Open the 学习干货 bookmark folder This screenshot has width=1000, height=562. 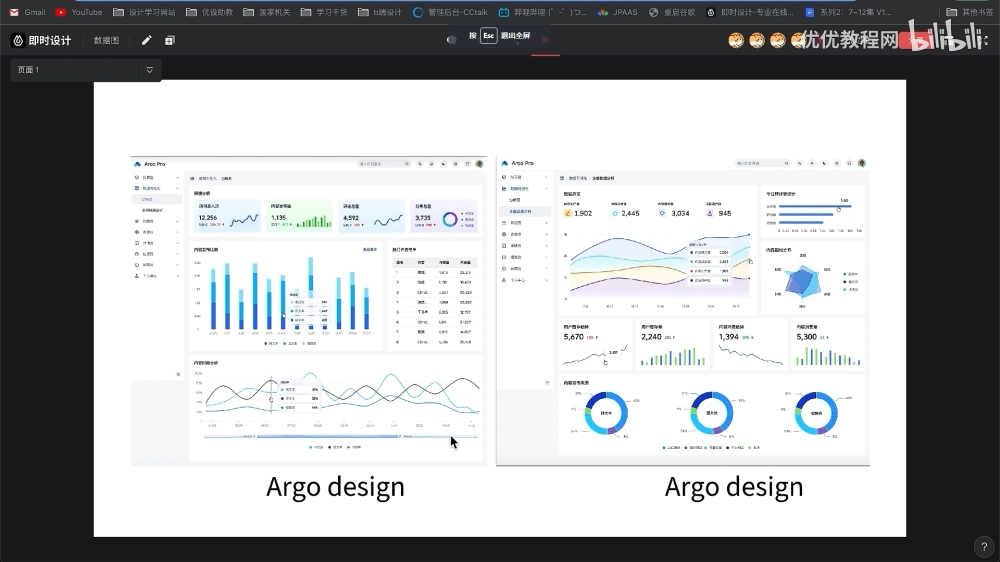pos(324,12)
